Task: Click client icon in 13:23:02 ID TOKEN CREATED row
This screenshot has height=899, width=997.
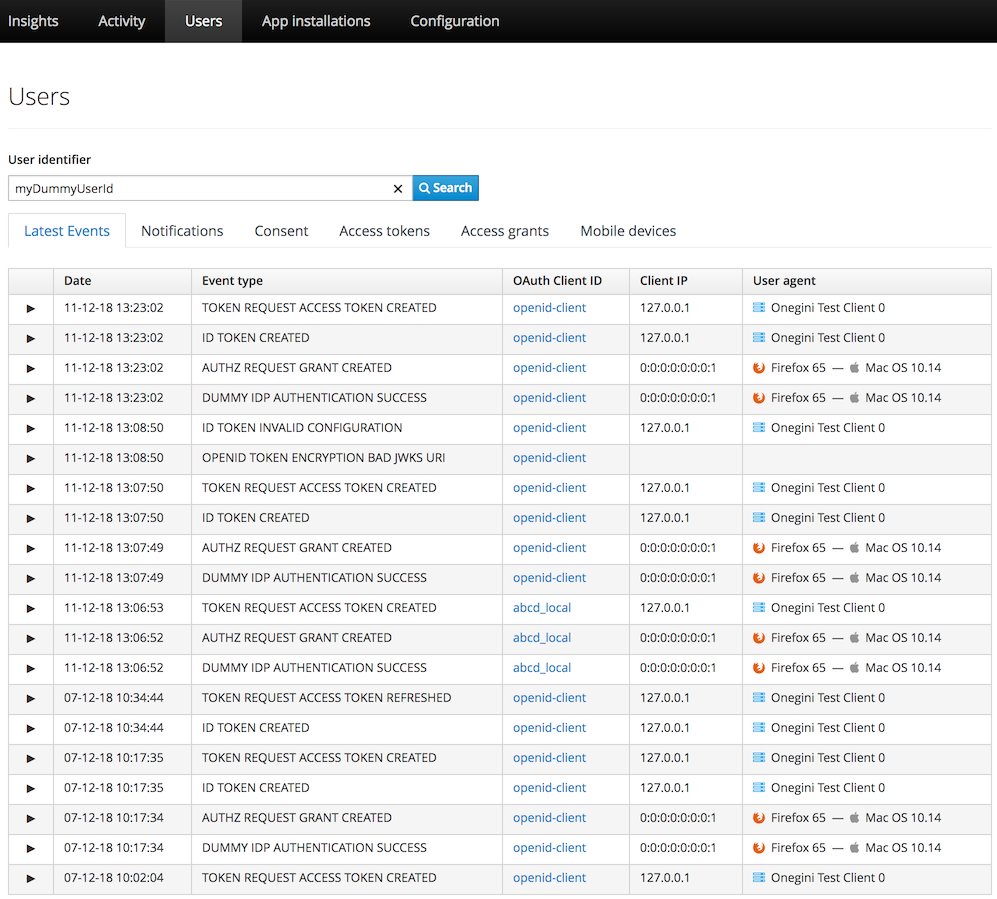Action: [x=759, y=338]
